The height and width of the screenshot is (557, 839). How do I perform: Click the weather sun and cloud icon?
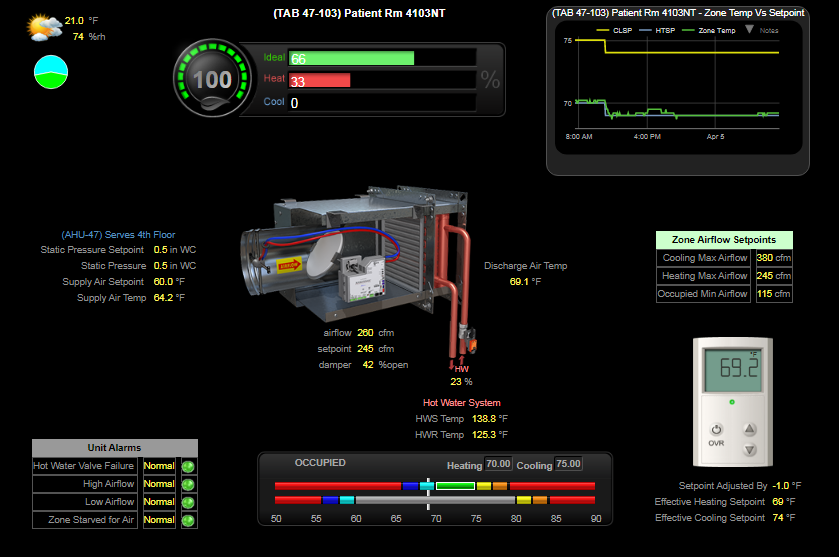click(44, 28)
